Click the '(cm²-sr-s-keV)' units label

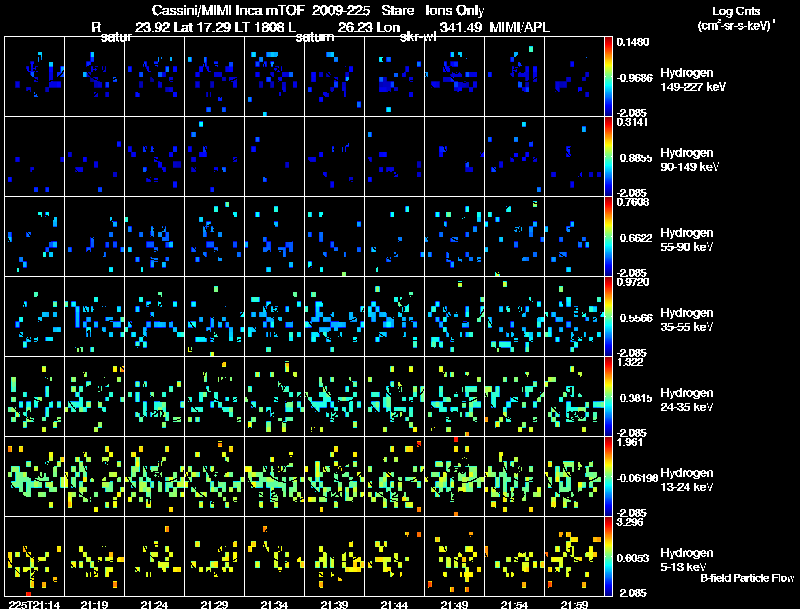pyautogui.click(x=736, y=26)
